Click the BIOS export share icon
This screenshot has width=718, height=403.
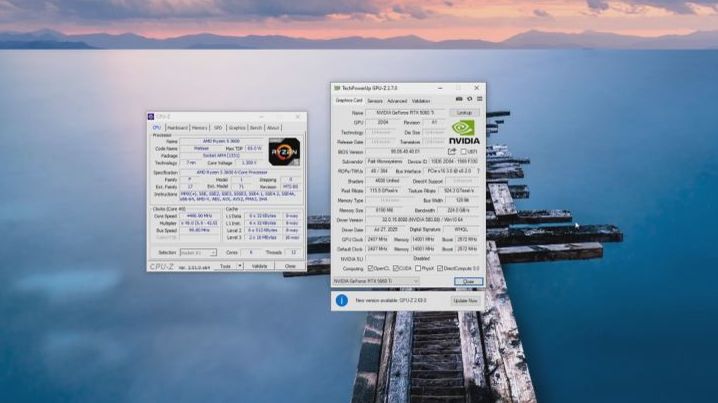[452, 152]
